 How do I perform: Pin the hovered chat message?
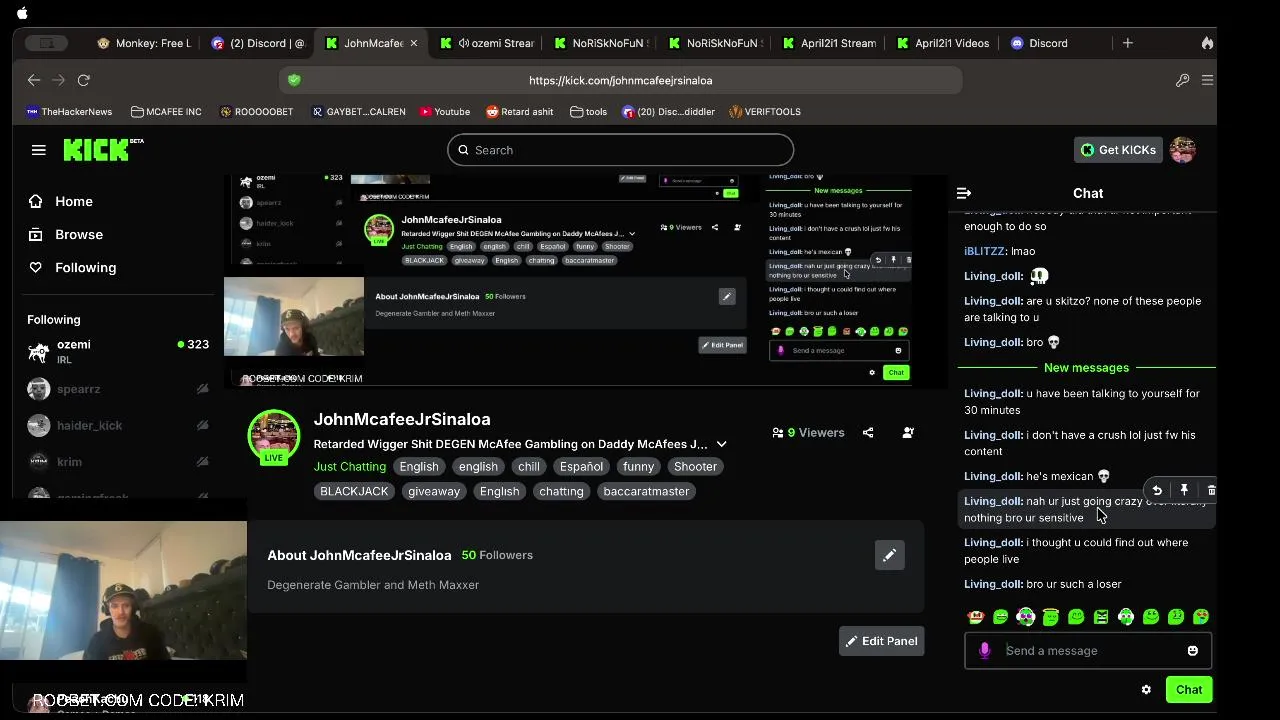(x=1184, y=490)
